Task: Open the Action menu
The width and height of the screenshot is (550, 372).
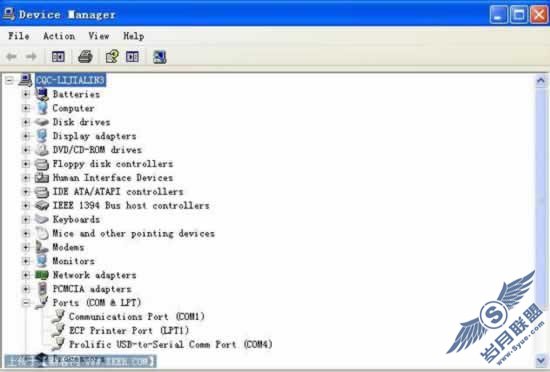Action: click(x=59, y=36)
